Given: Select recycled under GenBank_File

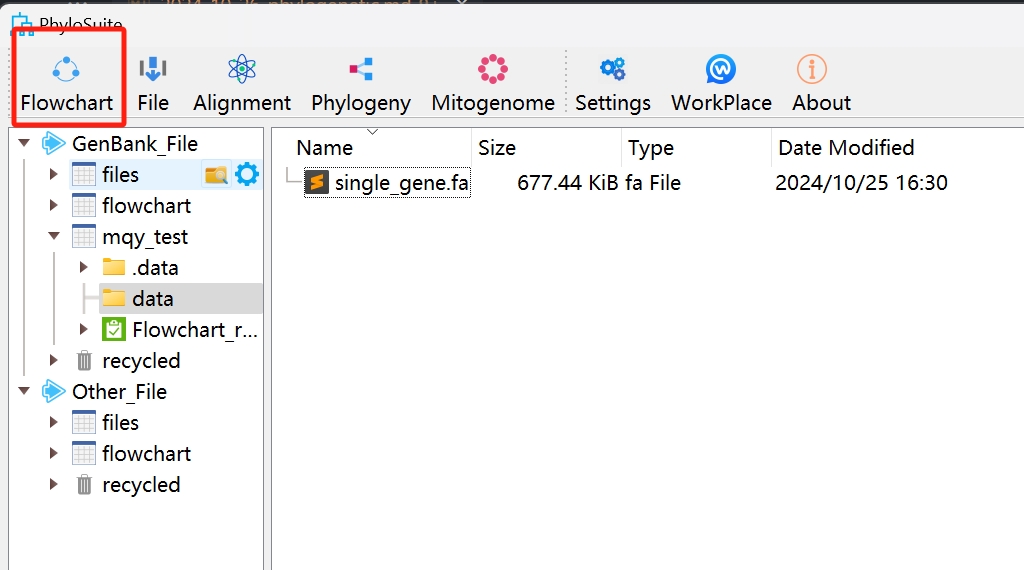Looking at the screenshot, I should [141, 361].
